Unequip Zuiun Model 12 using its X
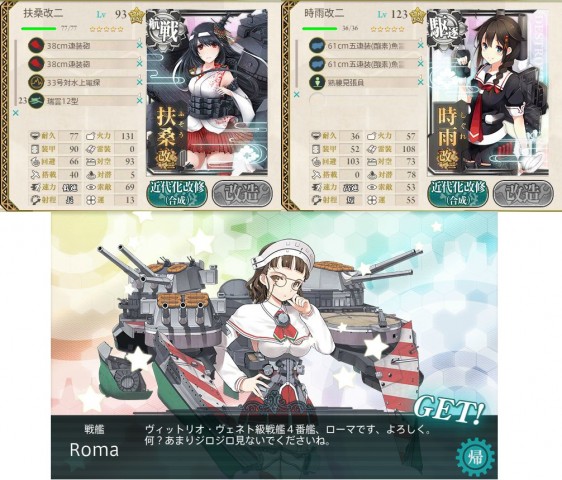This screenshot has height=480, width=562. pos(139,101)
